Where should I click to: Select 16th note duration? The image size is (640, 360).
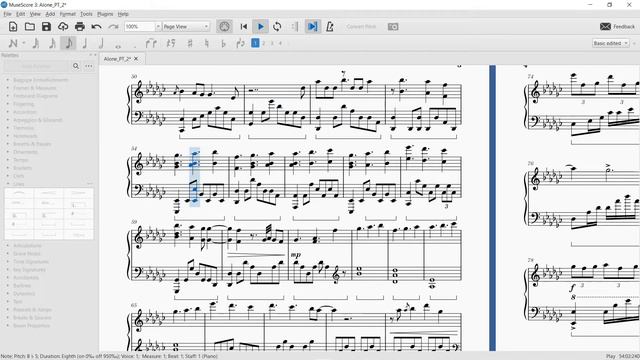click(52, 43)
